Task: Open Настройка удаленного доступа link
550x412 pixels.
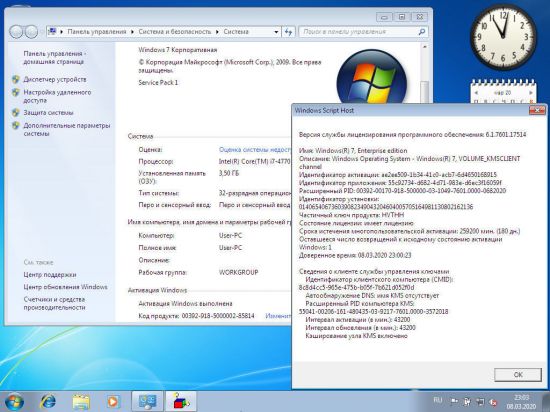Action: click(x=57, y=96)
